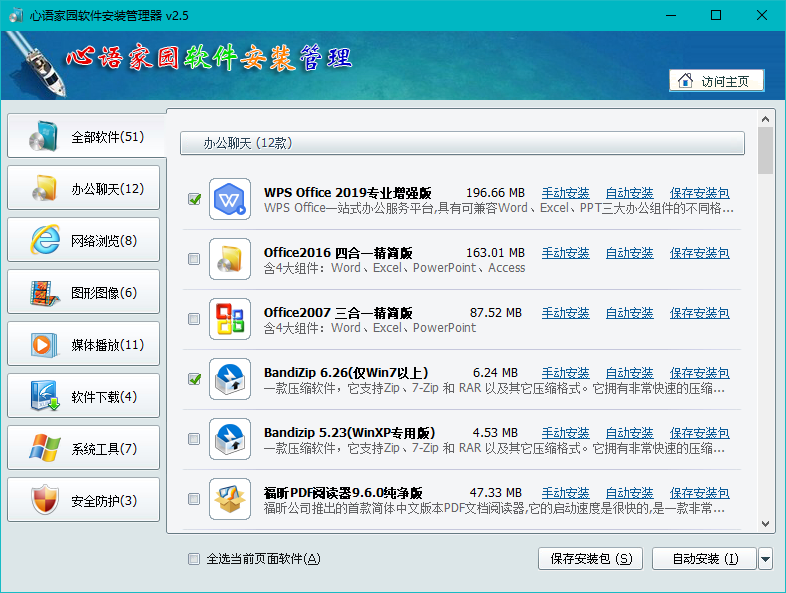The image size is (786, 593).
Task: Click 保存安装包 link for Office2016
Action: (x=699, y=253)
